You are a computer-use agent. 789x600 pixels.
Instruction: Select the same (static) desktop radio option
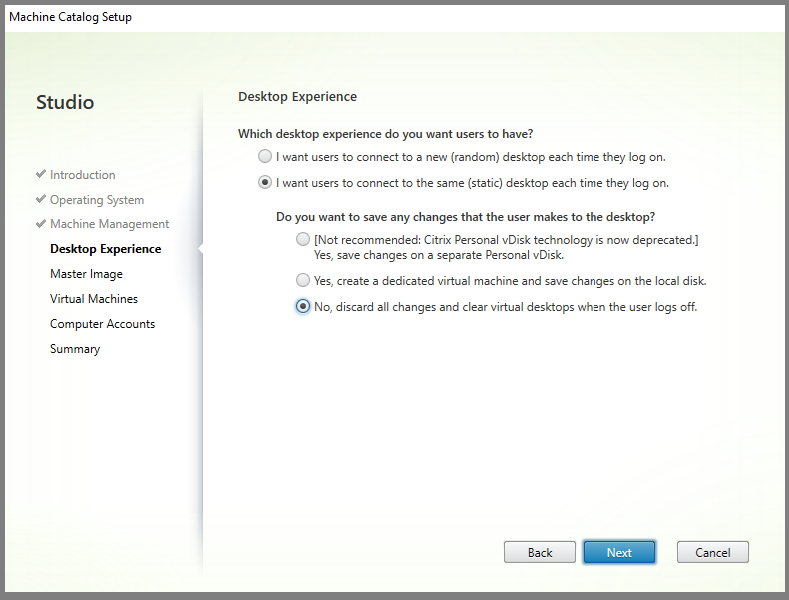tap(265, 182)
